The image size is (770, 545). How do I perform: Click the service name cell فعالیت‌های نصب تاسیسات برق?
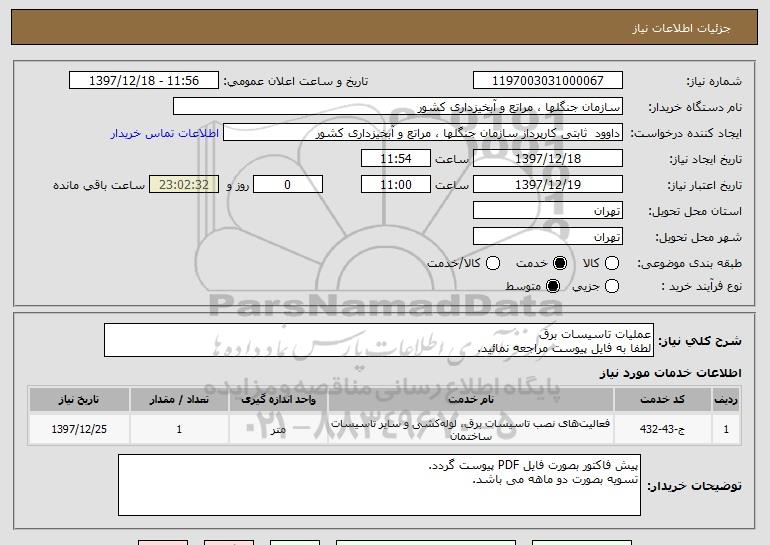[x=470, y=429]
